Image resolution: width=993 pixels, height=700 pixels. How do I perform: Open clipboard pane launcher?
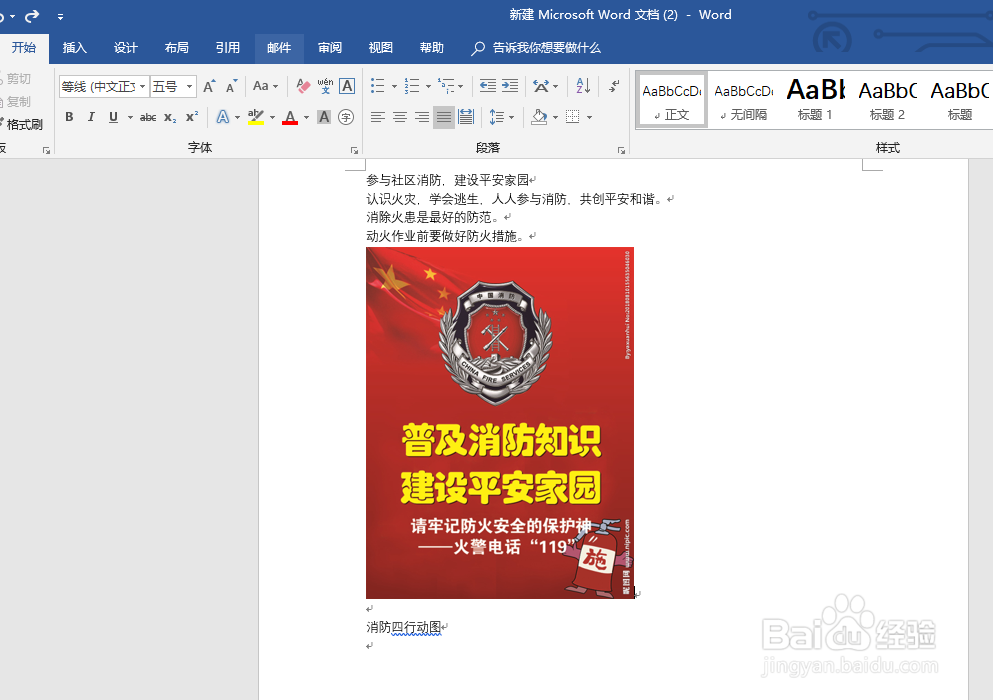click(x=46, y=150)
